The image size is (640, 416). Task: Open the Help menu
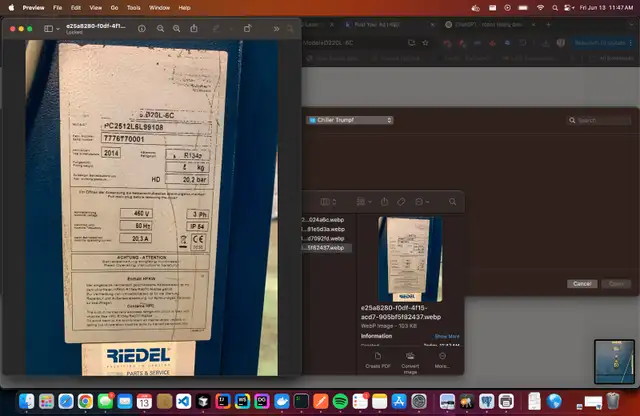point(184,7)
